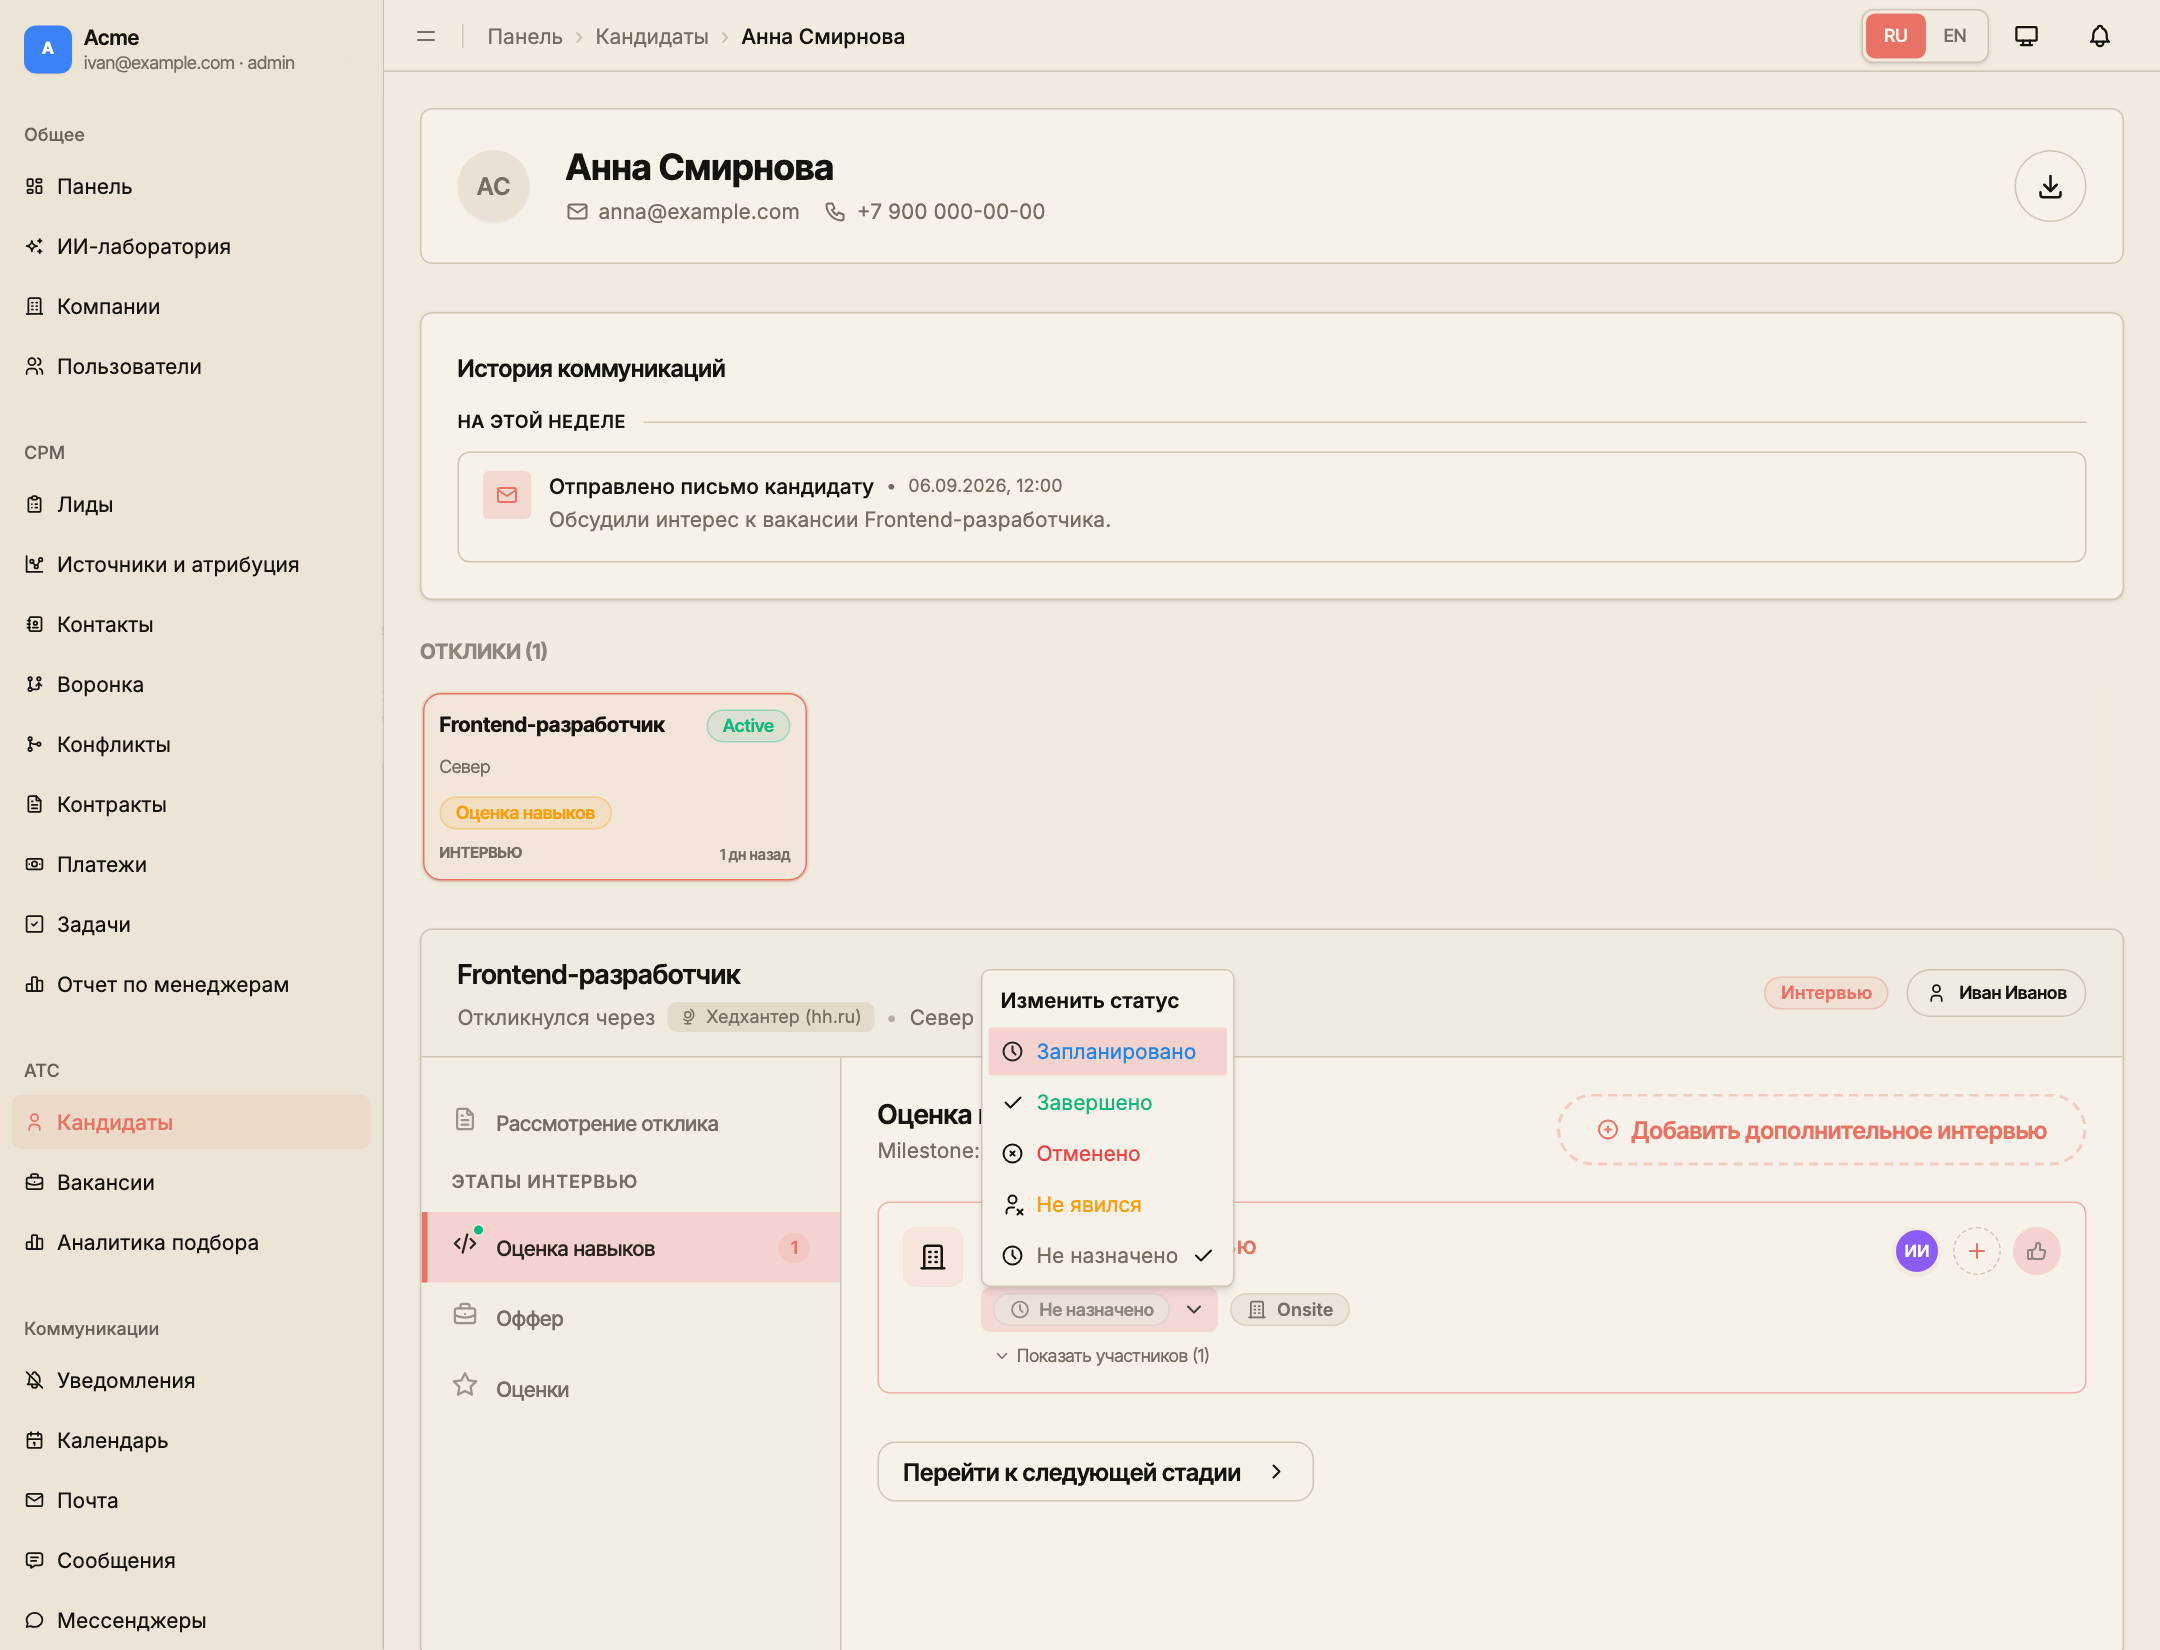The height and width of the screenshot is (1650, 2160).
Task: Click the anna@example.com email
Action: pyautogui.click(x=698, y=212)
